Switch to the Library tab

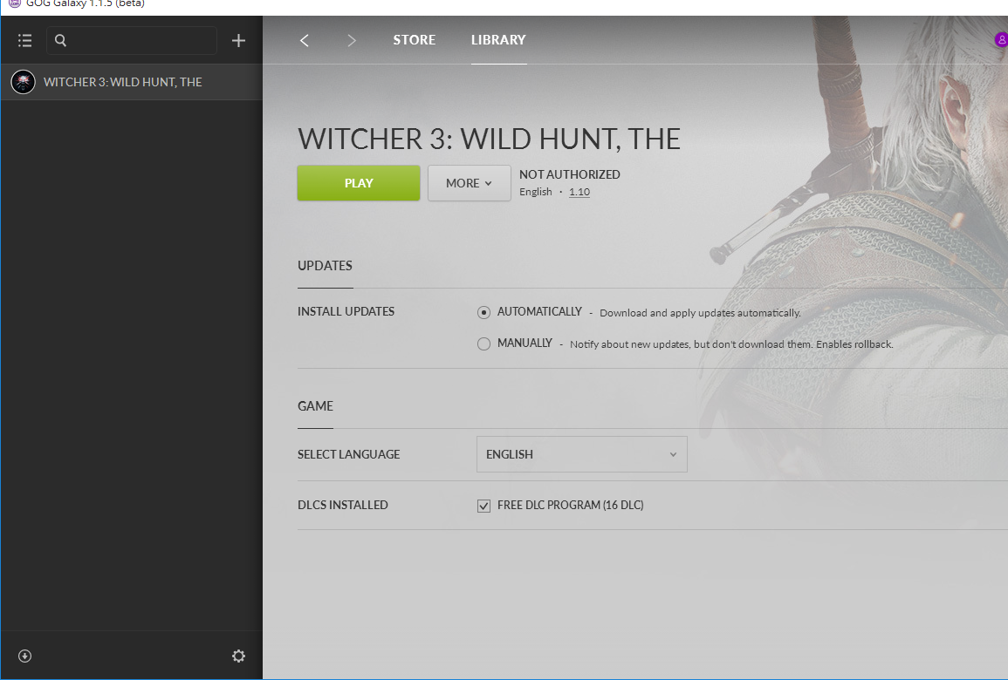click(x=498, y=40)
